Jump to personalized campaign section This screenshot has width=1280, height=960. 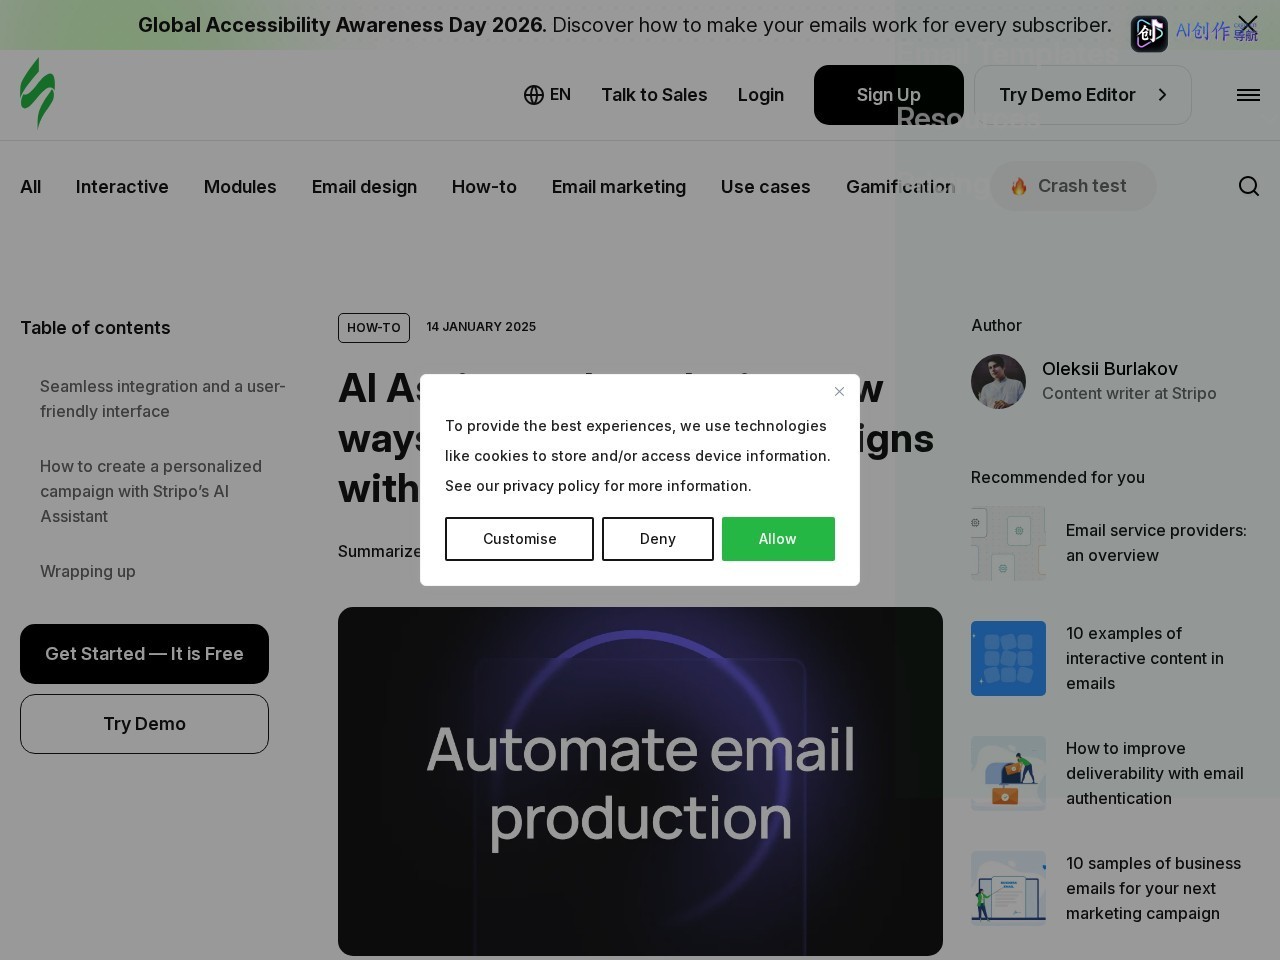point(151,491)
